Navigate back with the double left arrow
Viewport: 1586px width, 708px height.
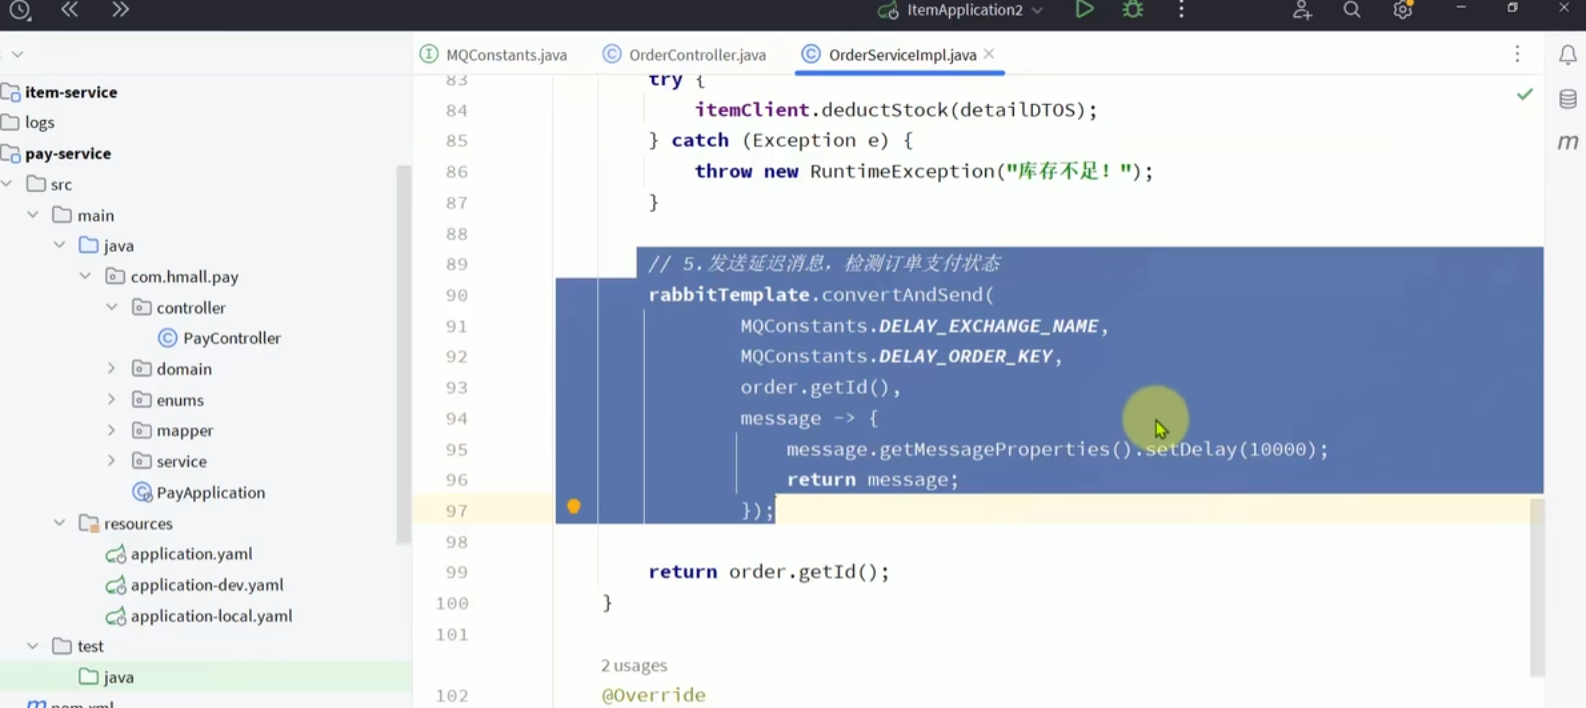tap(69, 10)
